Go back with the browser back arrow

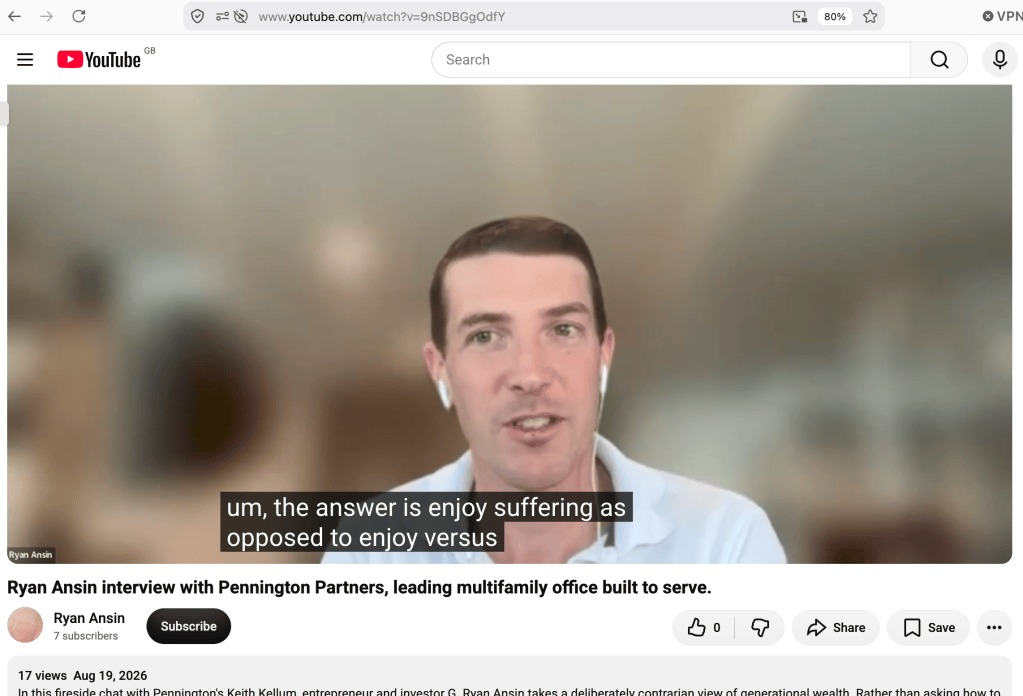point(15,16)
